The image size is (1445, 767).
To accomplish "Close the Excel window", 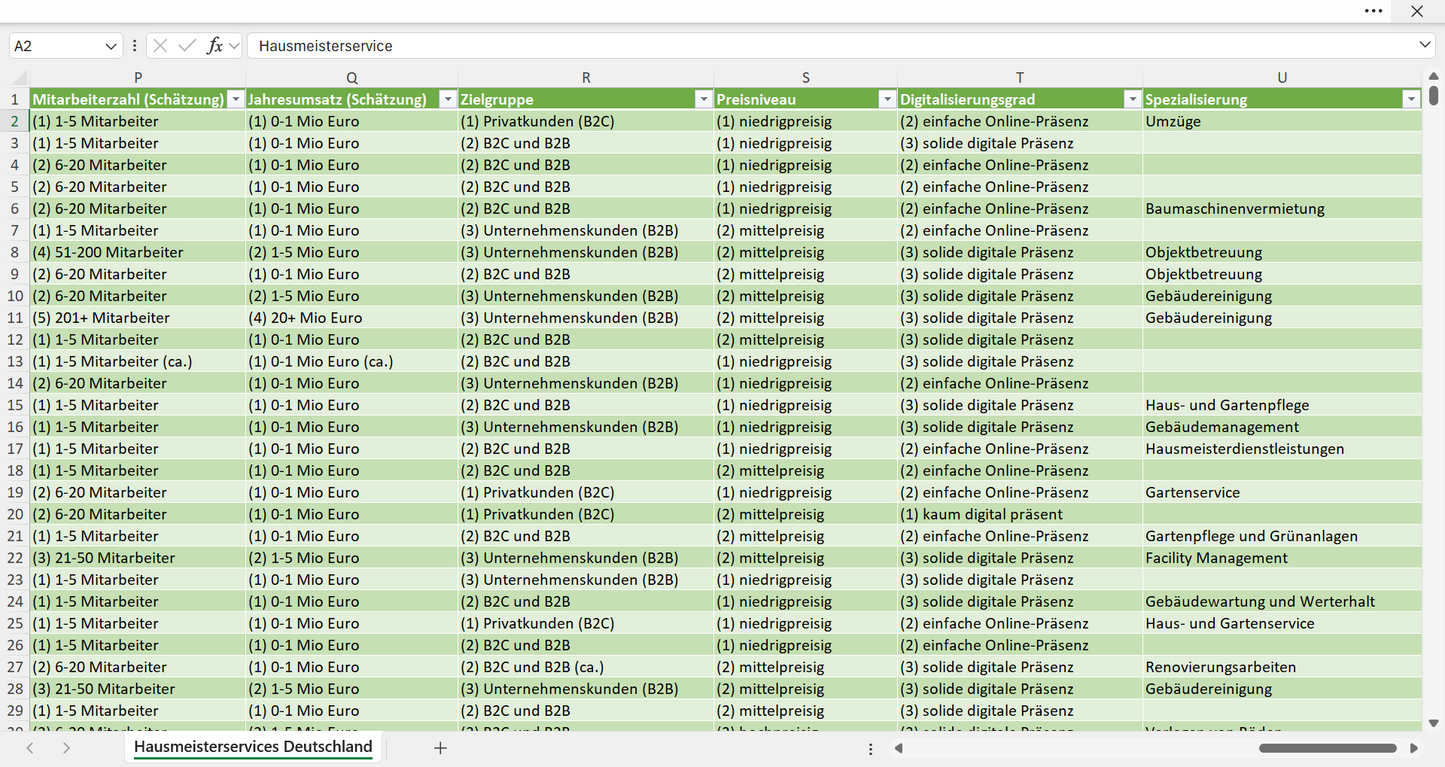I will tap(1417, 11).
